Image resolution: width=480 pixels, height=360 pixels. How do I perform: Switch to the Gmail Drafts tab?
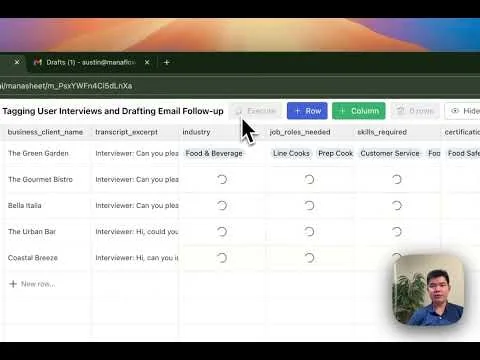tap(85, 62)
